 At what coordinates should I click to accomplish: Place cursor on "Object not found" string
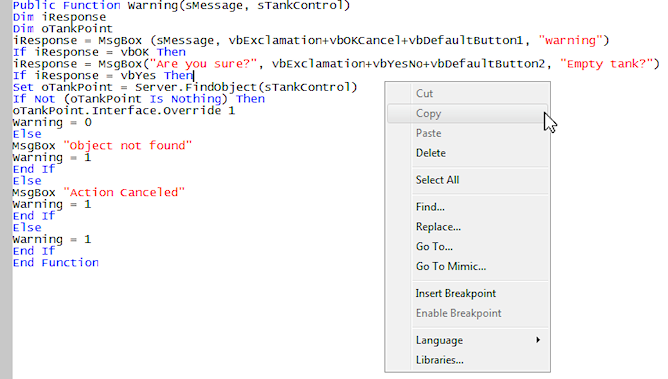[127, 146]
